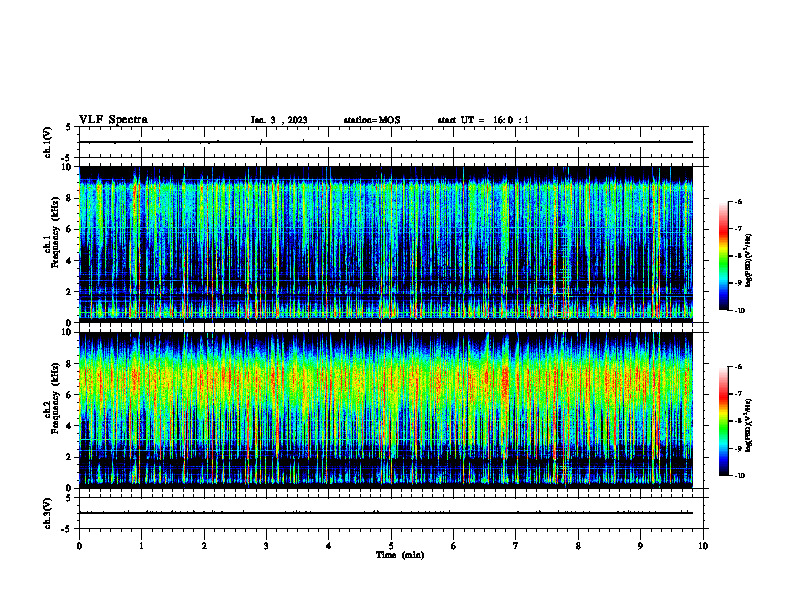Click the ch.2 color bar "log(PSD)" label
The height and width of the screenshot is (612, 792).
(x=749, y=425)
